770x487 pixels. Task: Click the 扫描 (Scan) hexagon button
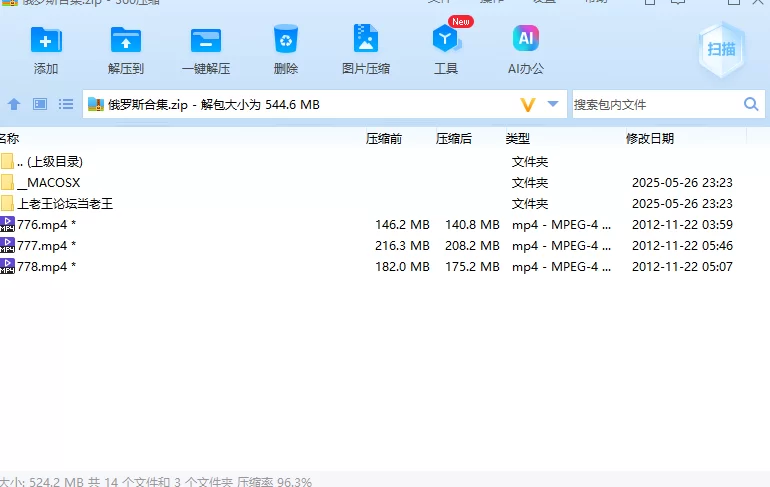[x=721, y=49]
